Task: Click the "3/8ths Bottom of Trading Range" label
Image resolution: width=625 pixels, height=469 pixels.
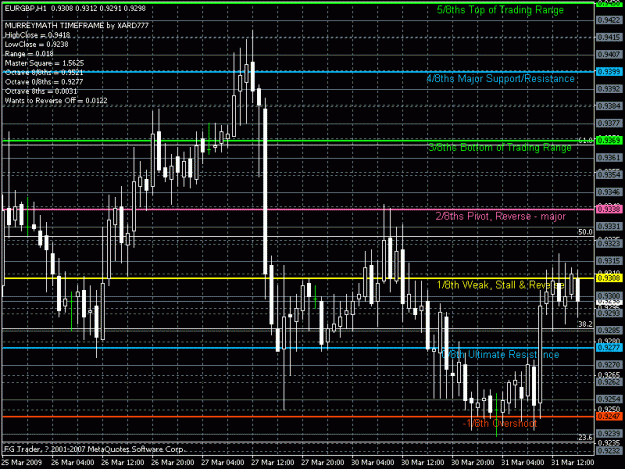Action: [500, 148]
